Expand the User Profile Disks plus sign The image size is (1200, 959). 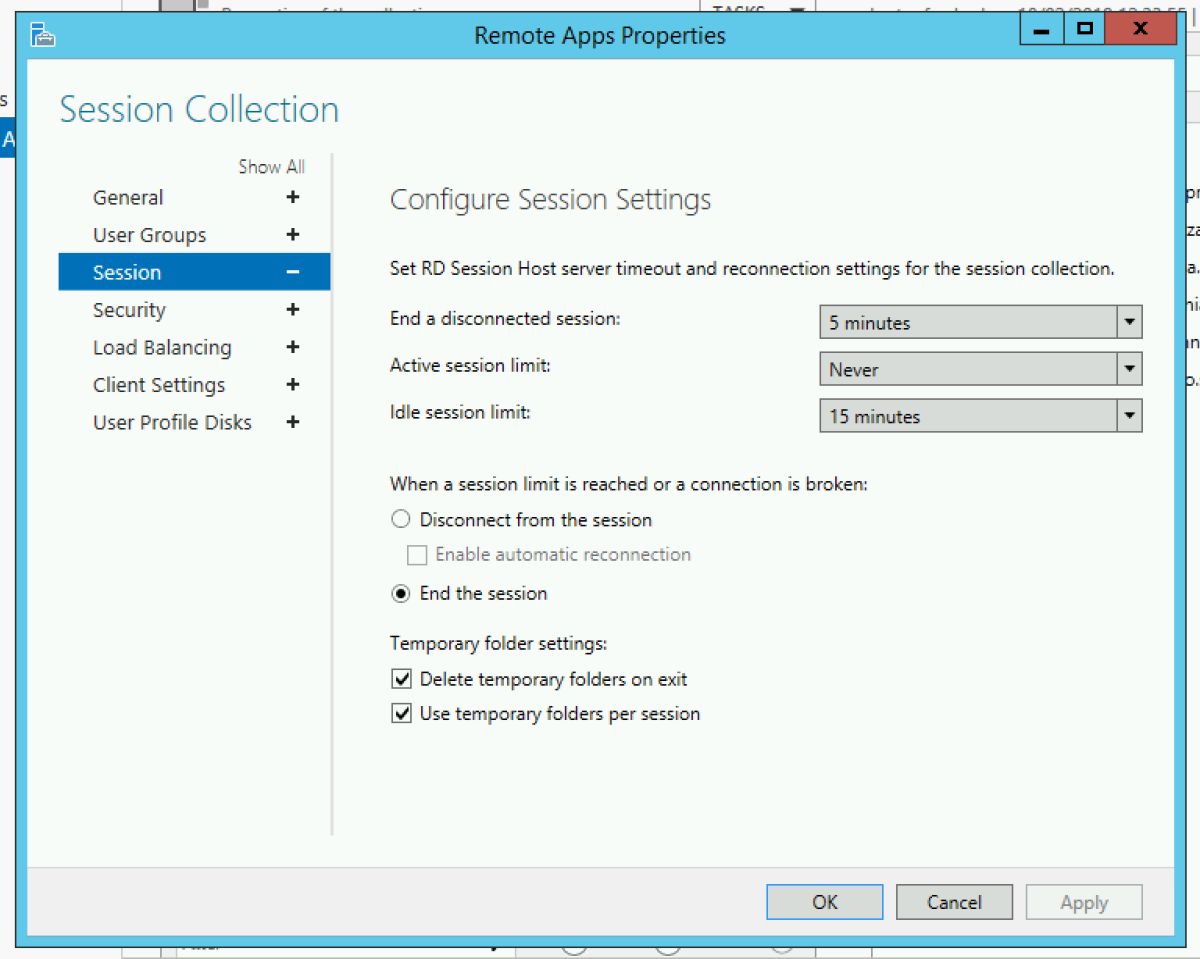point(293,423)
